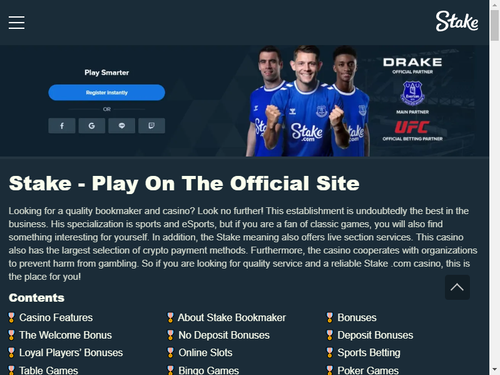Open the Sports Betting link
Screen dimensions: 500x375
click(369, 353)
